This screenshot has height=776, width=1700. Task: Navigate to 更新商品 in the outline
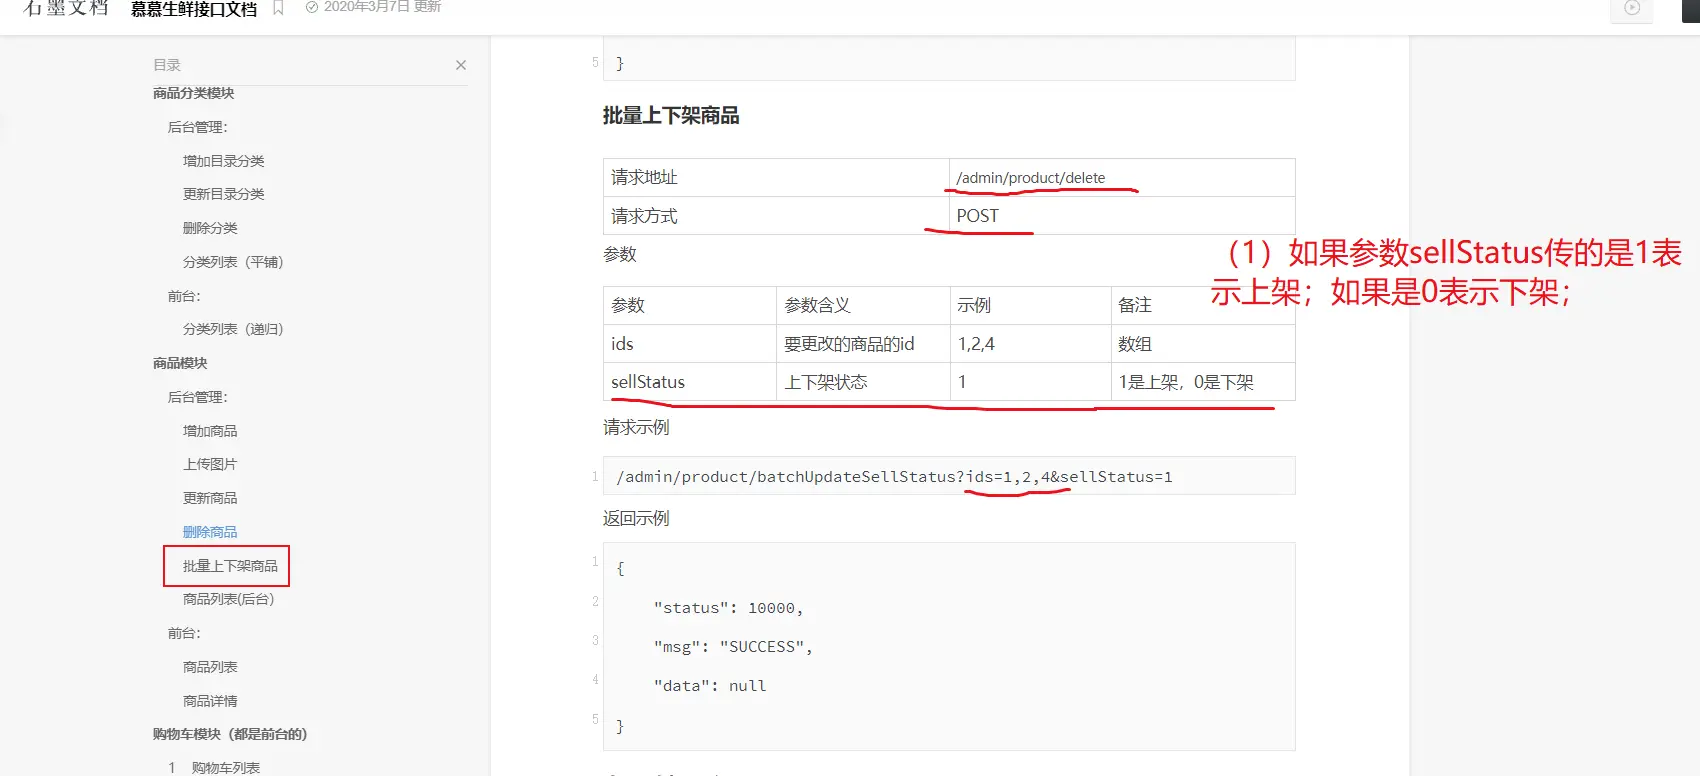click(x=210, y=498)
